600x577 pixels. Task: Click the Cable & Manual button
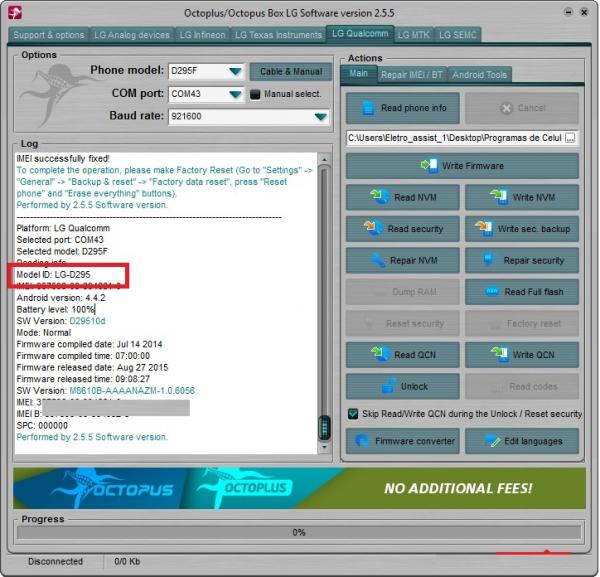coord(291,72)
